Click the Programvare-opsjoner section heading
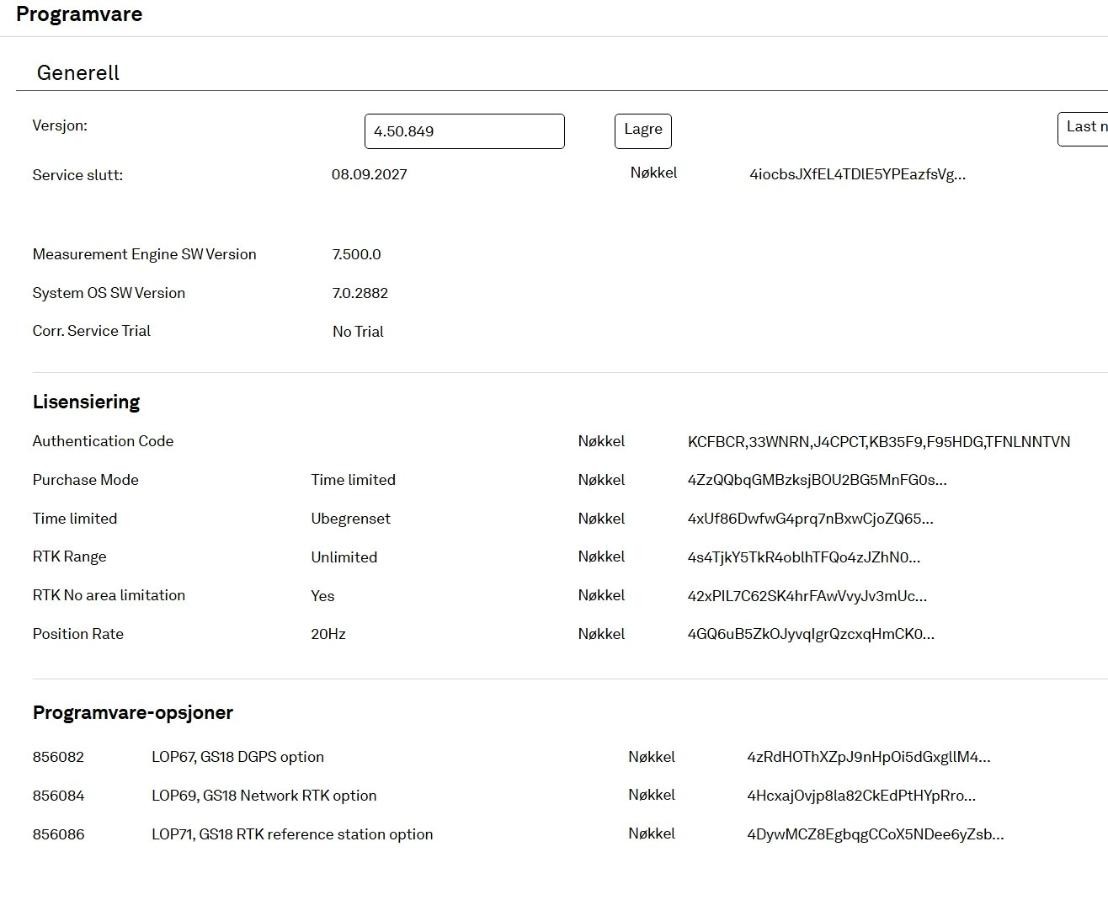This screenshot has height=900, width=1108. click(133, 712)
